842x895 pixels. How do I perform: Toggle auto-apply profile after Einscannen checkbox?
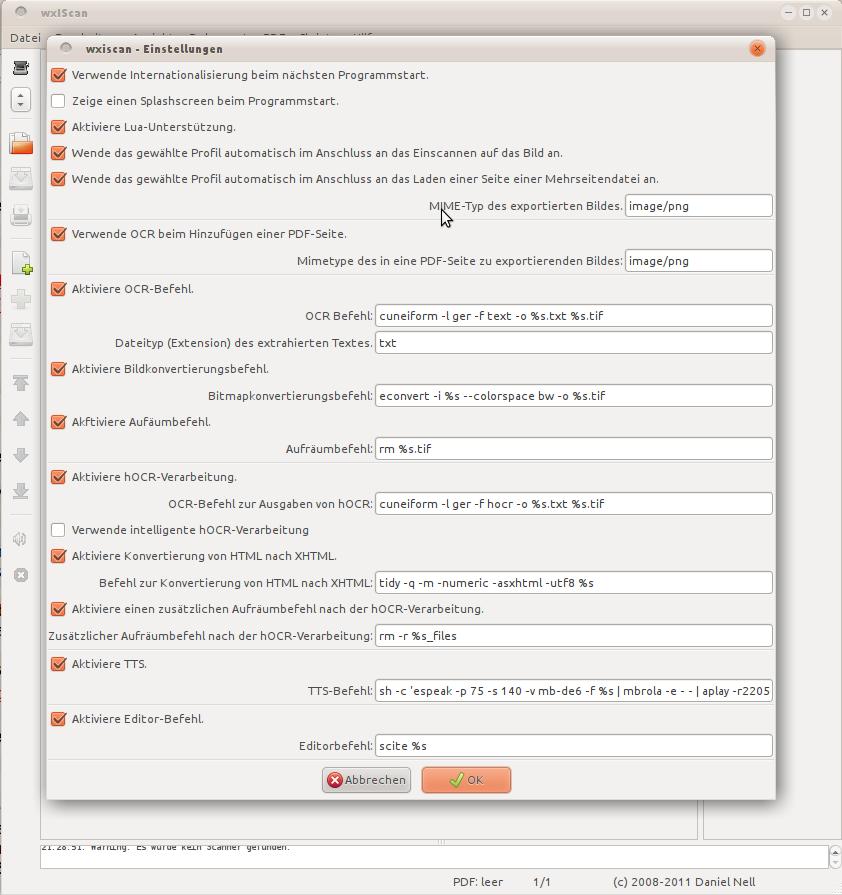coord(58,153)
